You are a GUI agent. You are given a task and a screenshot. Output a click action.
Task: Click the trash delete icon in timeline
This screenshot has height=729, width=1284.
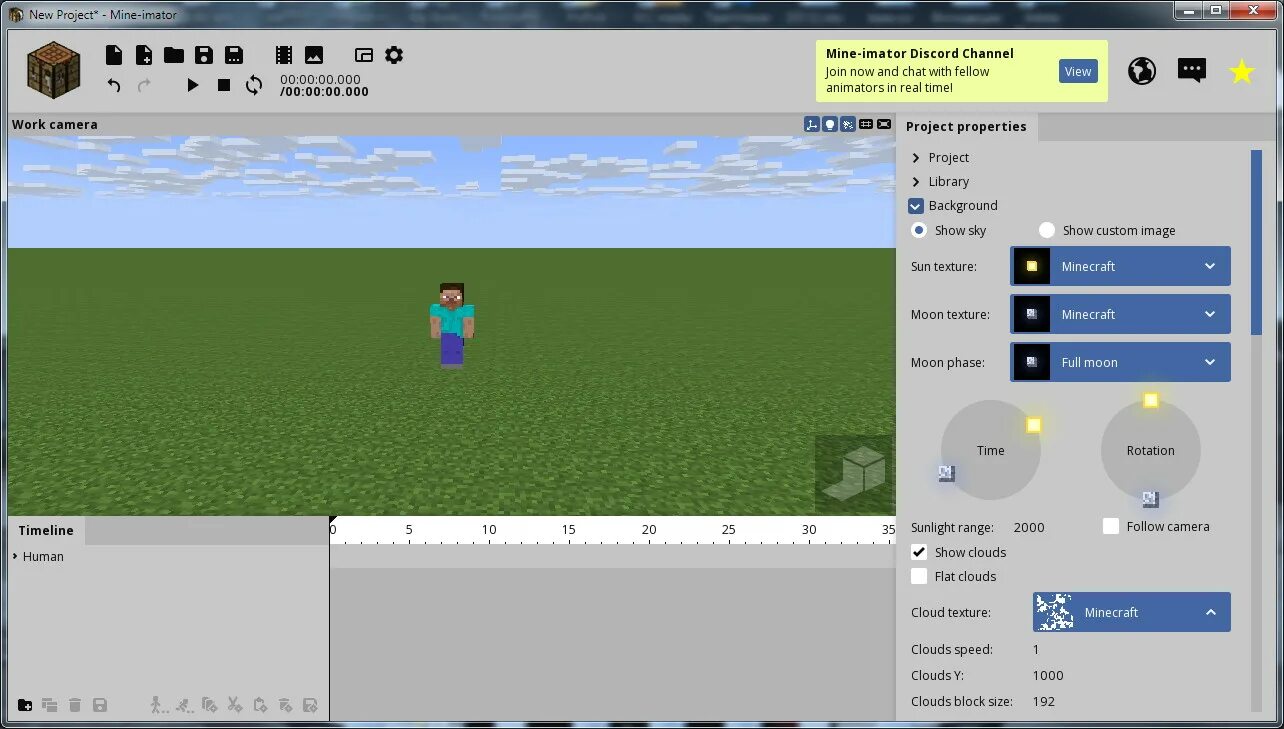coord(75,705)
